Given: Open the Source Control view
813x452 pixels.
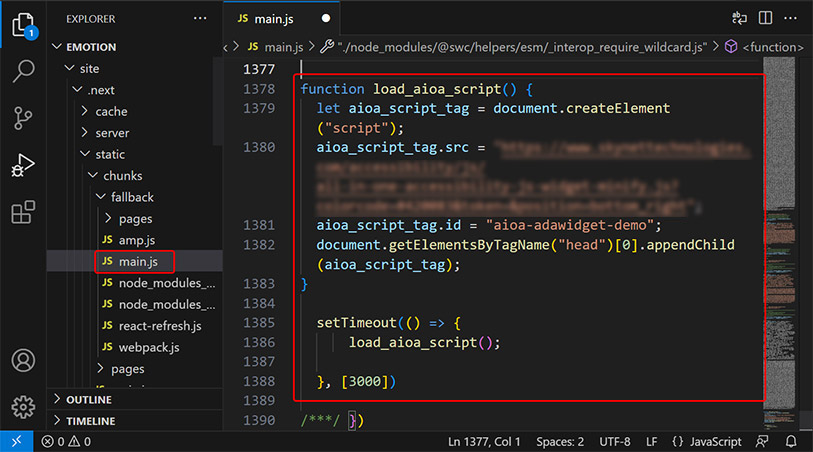Looking at the screenshot, I should point(23,118).
